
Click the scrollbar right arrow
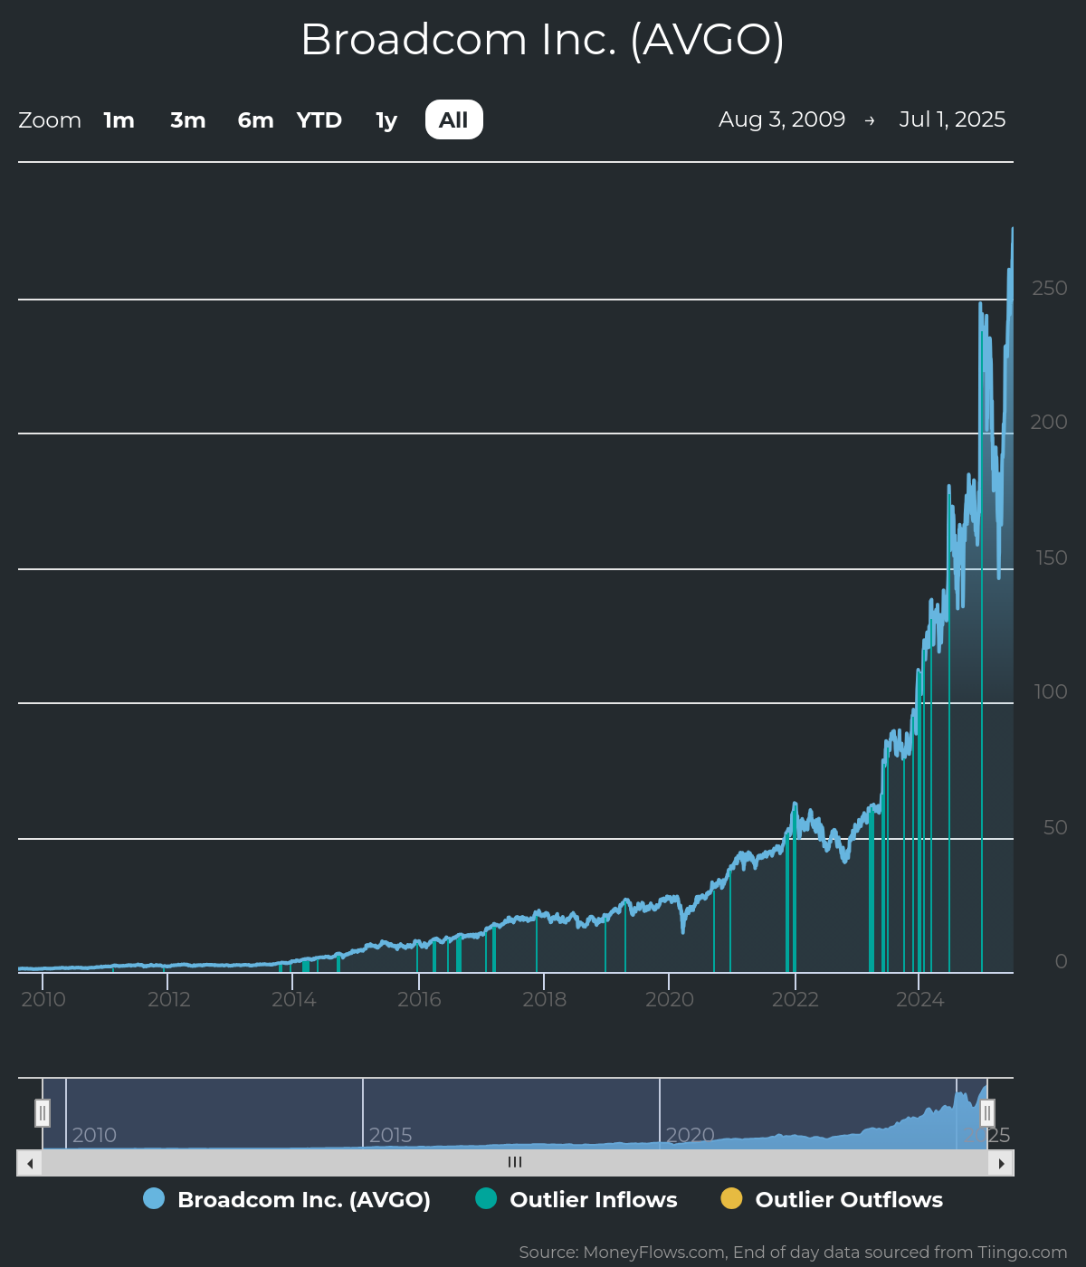(x=1001, y=1163)
